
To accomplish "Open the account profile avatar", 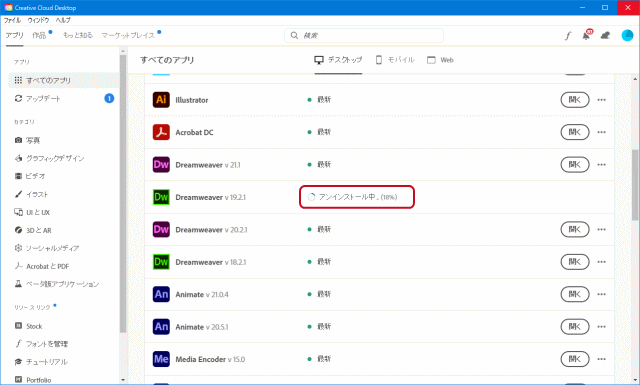I will click(627, 36).
